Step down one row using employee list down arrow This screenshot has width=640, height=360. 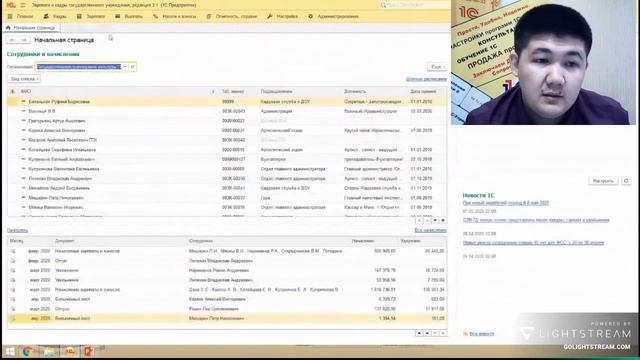[435, 220]
